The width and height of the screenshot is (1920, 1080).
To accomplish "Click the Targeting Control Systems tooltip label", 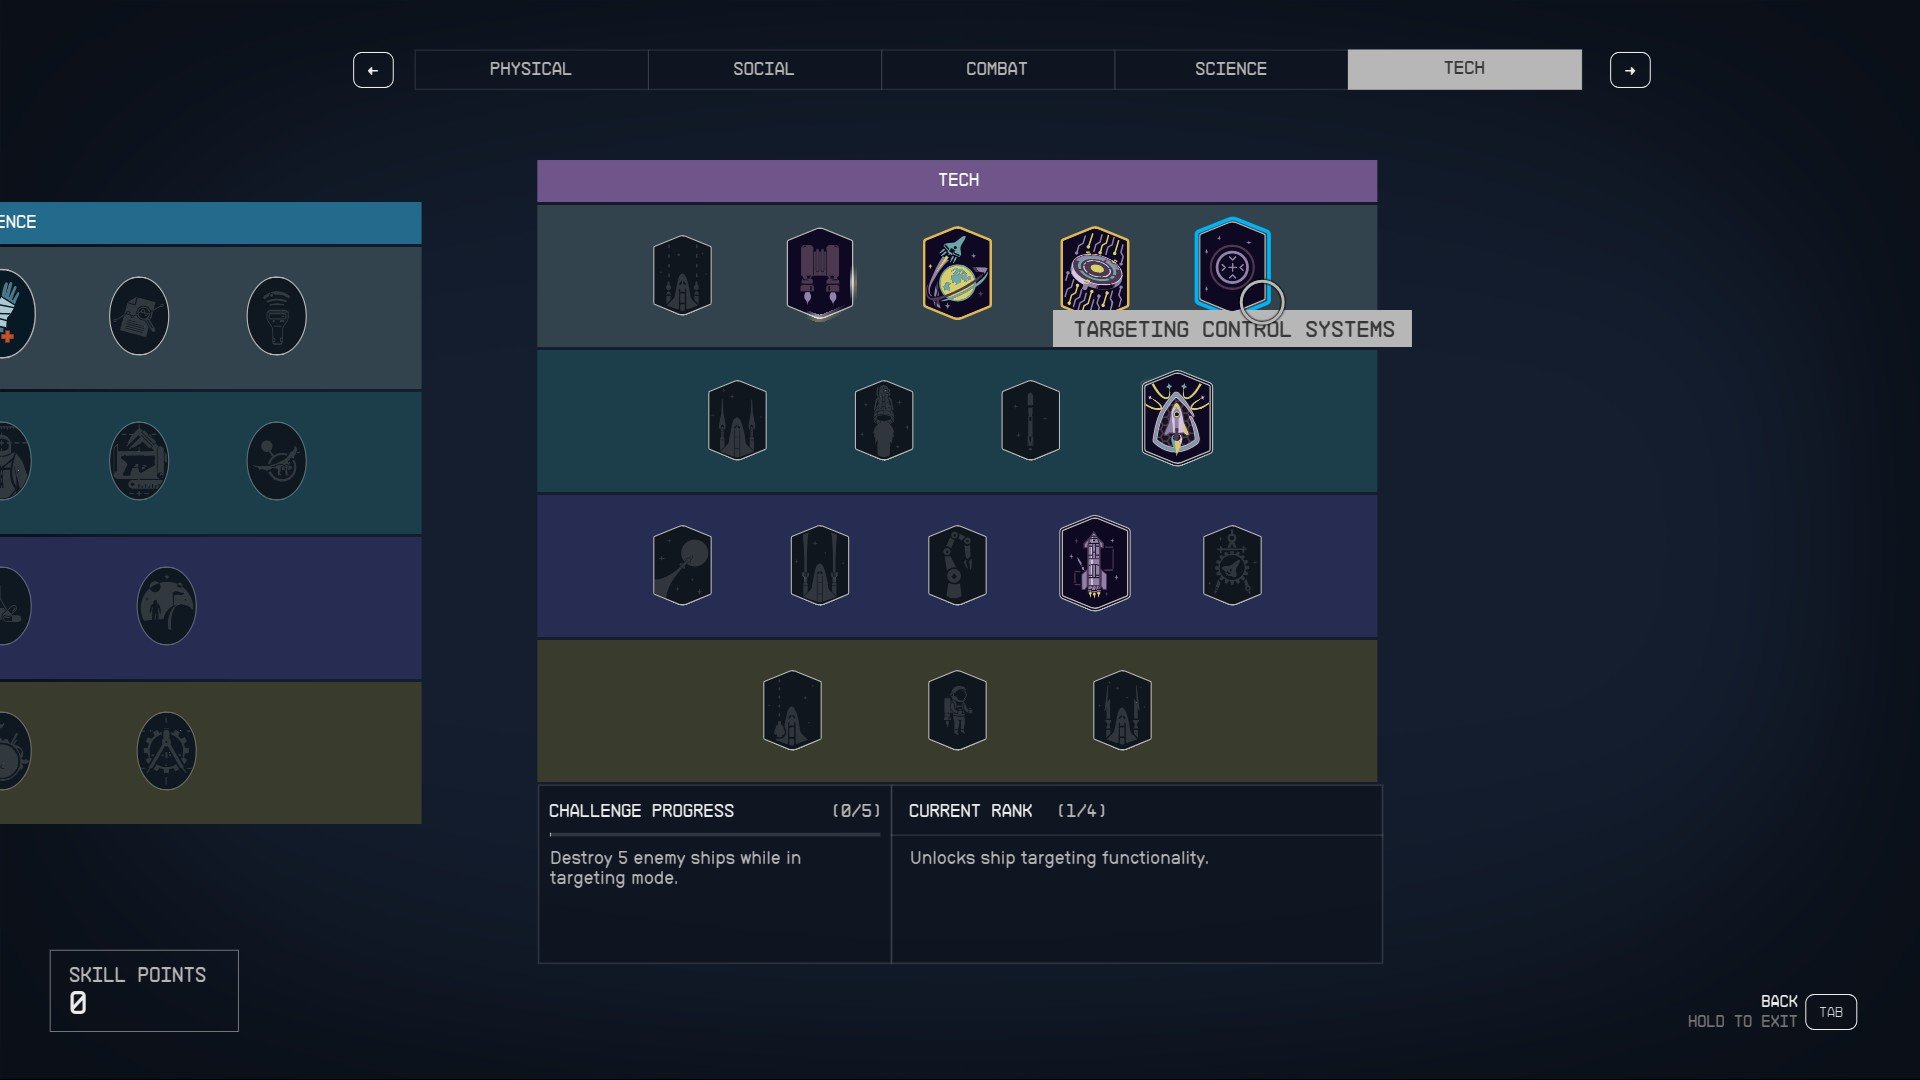I will [x=1232, y=329].
